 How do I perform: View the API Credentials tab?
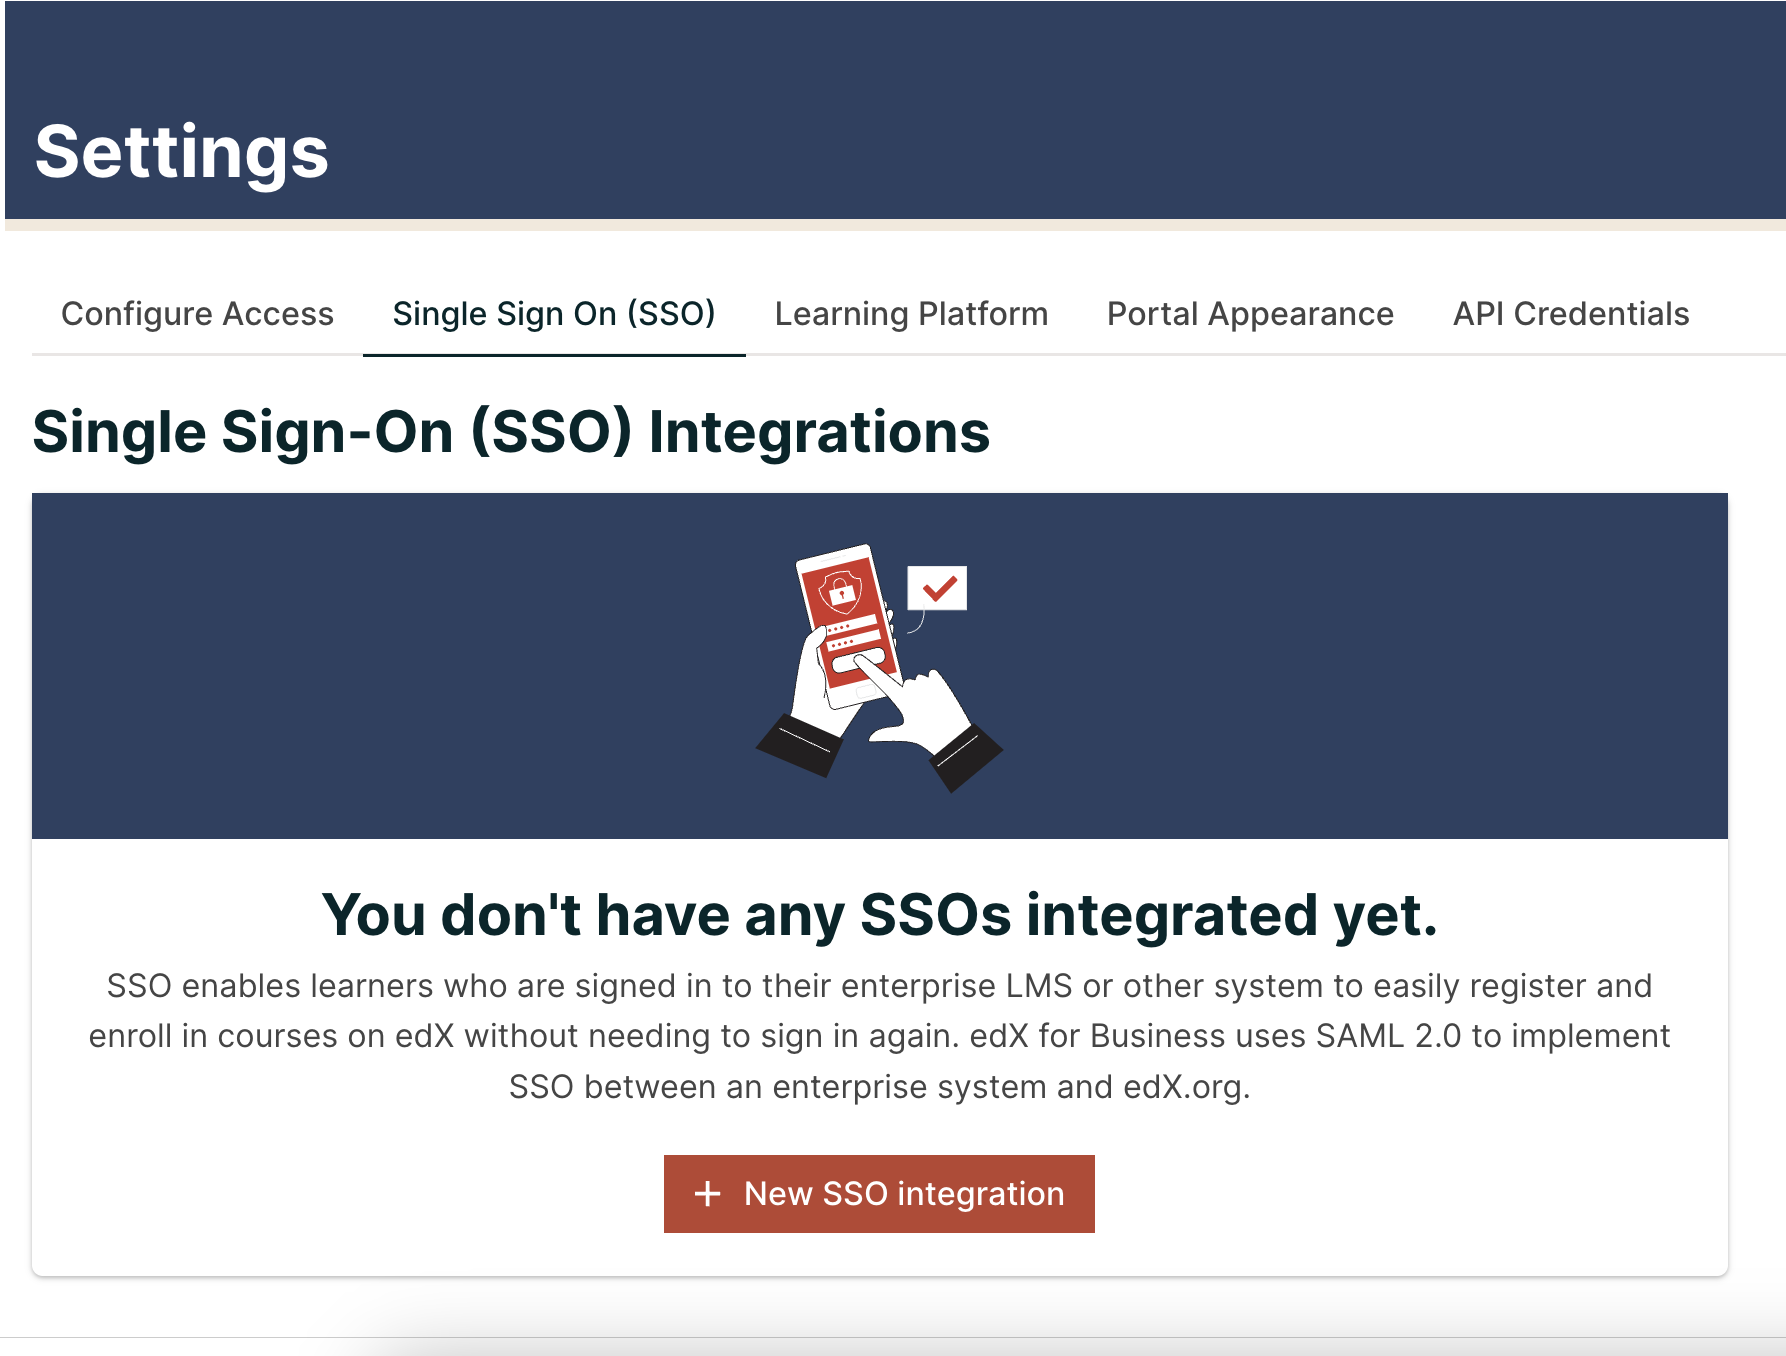point(1570,313)
